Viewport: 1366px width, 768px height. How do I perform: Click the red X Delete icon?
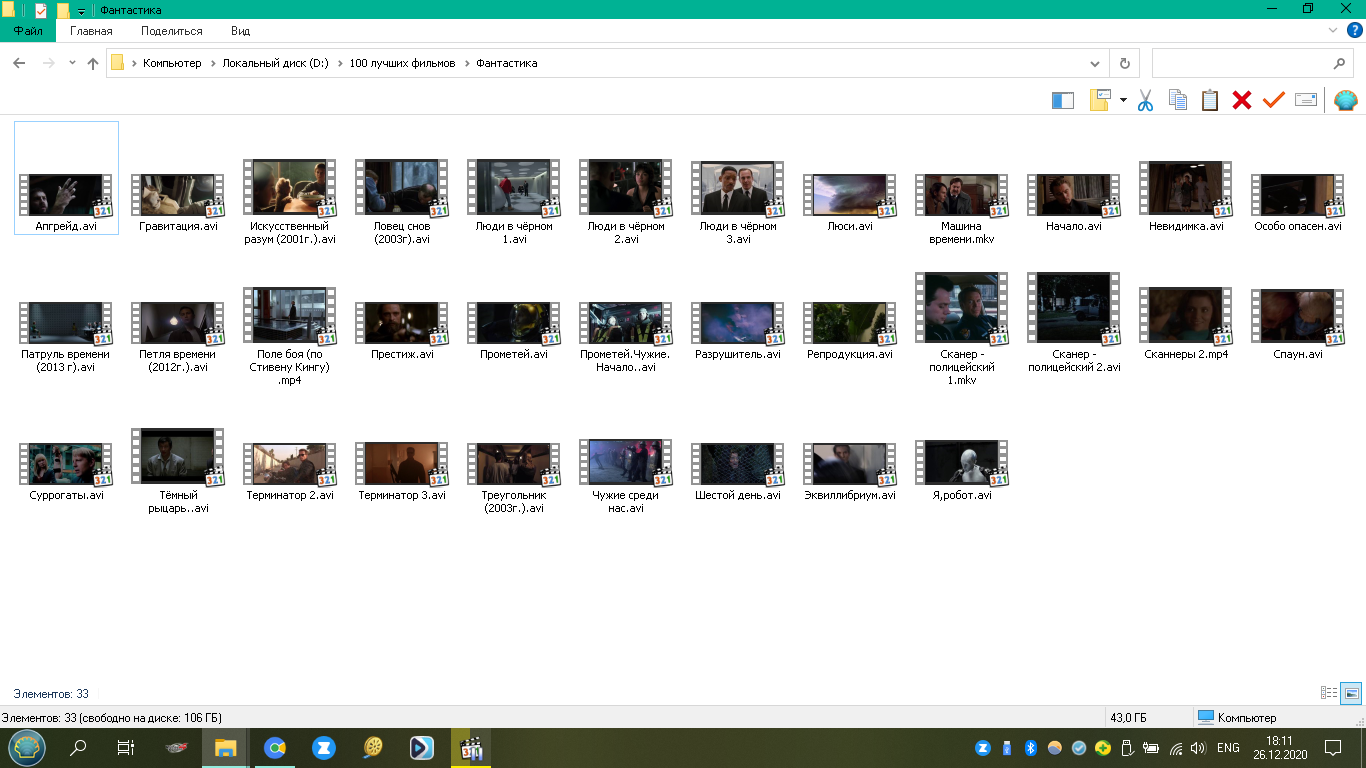pos(1242,100)
